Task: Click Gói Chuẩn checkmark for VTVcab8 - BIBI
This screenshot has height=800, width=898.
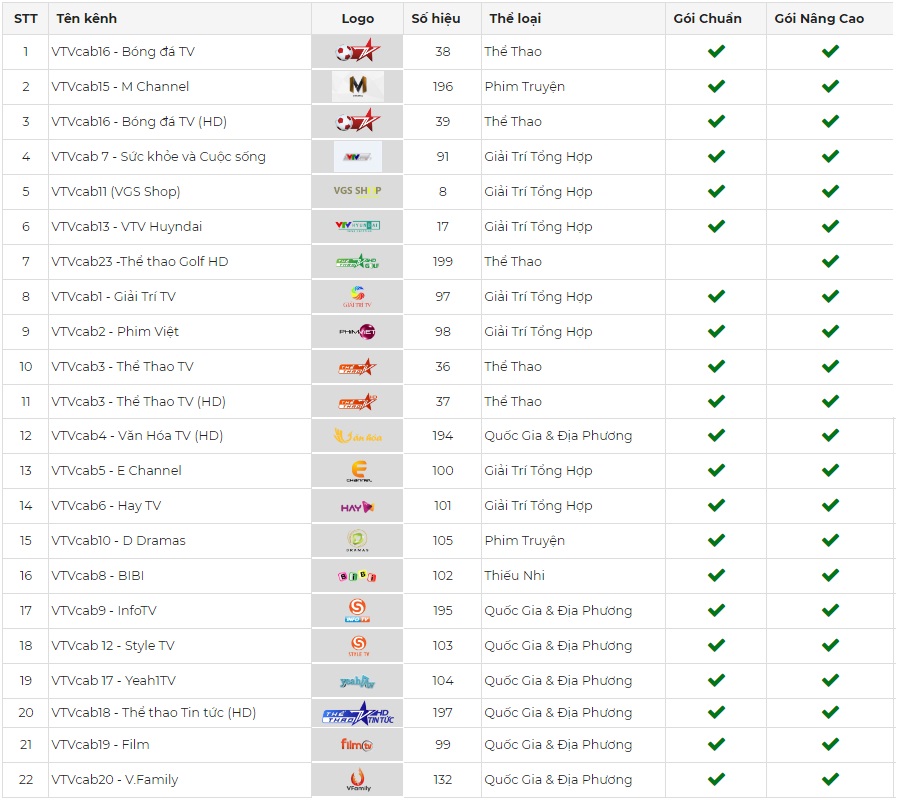Action: [x=716, y=575]
